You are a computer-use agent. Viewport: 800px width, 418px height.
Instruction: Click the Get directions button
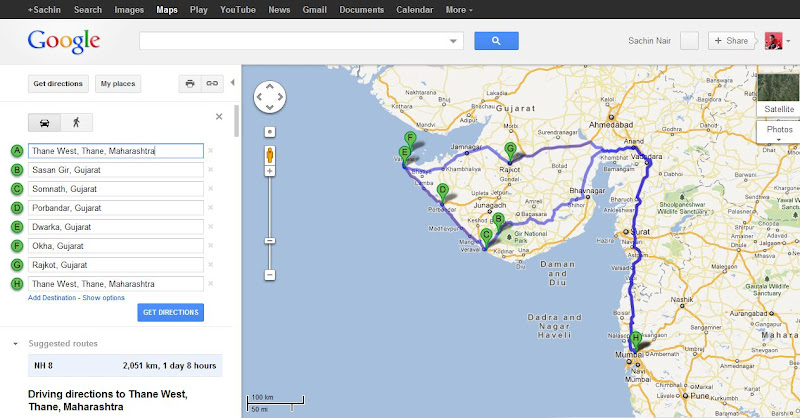[58, 84]
